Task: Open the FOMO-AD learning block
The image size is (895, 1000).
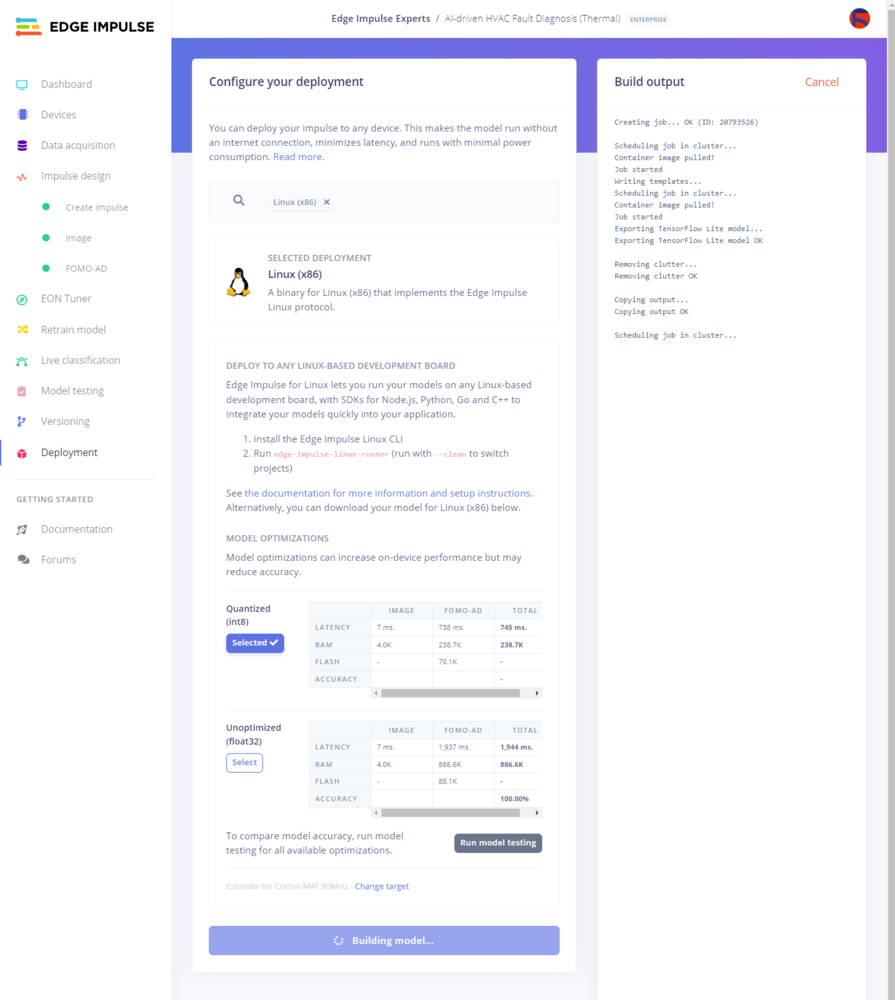Action: 86,268
